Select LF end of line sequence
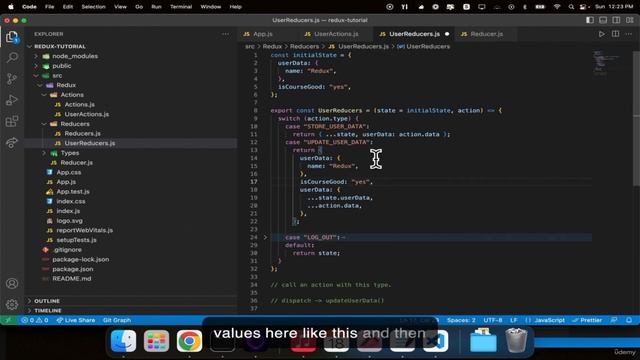Screen dimensions: 640x360 point(513,320)
